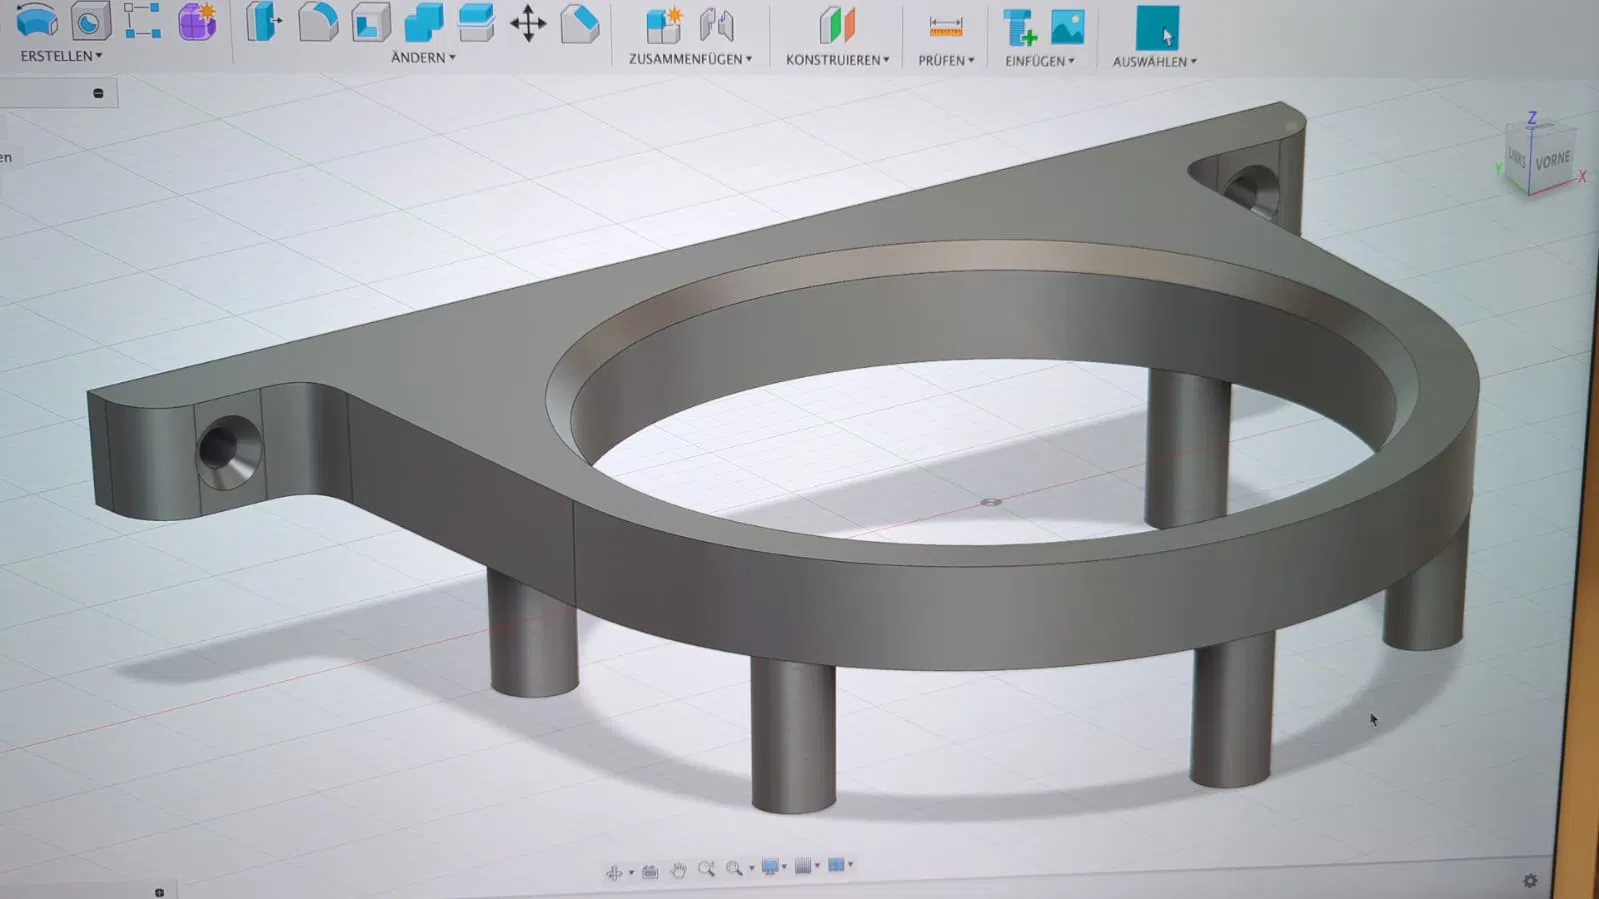Image resolution: width=1599 pixels, height=899 pixels.
Task: Expand the KONSTRUIEREN dropdown
Action: pos(837,60)
